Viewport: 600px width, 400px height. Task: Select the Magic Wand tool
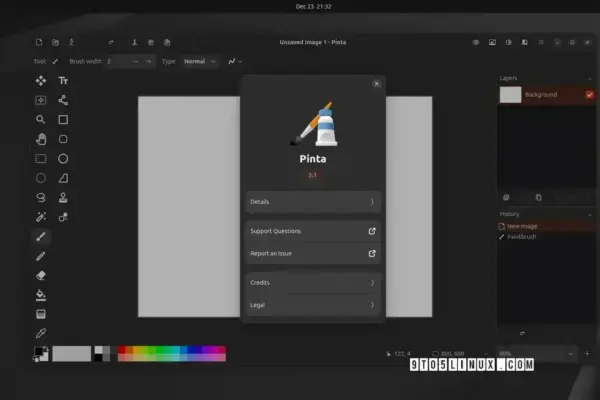(41, 217)
